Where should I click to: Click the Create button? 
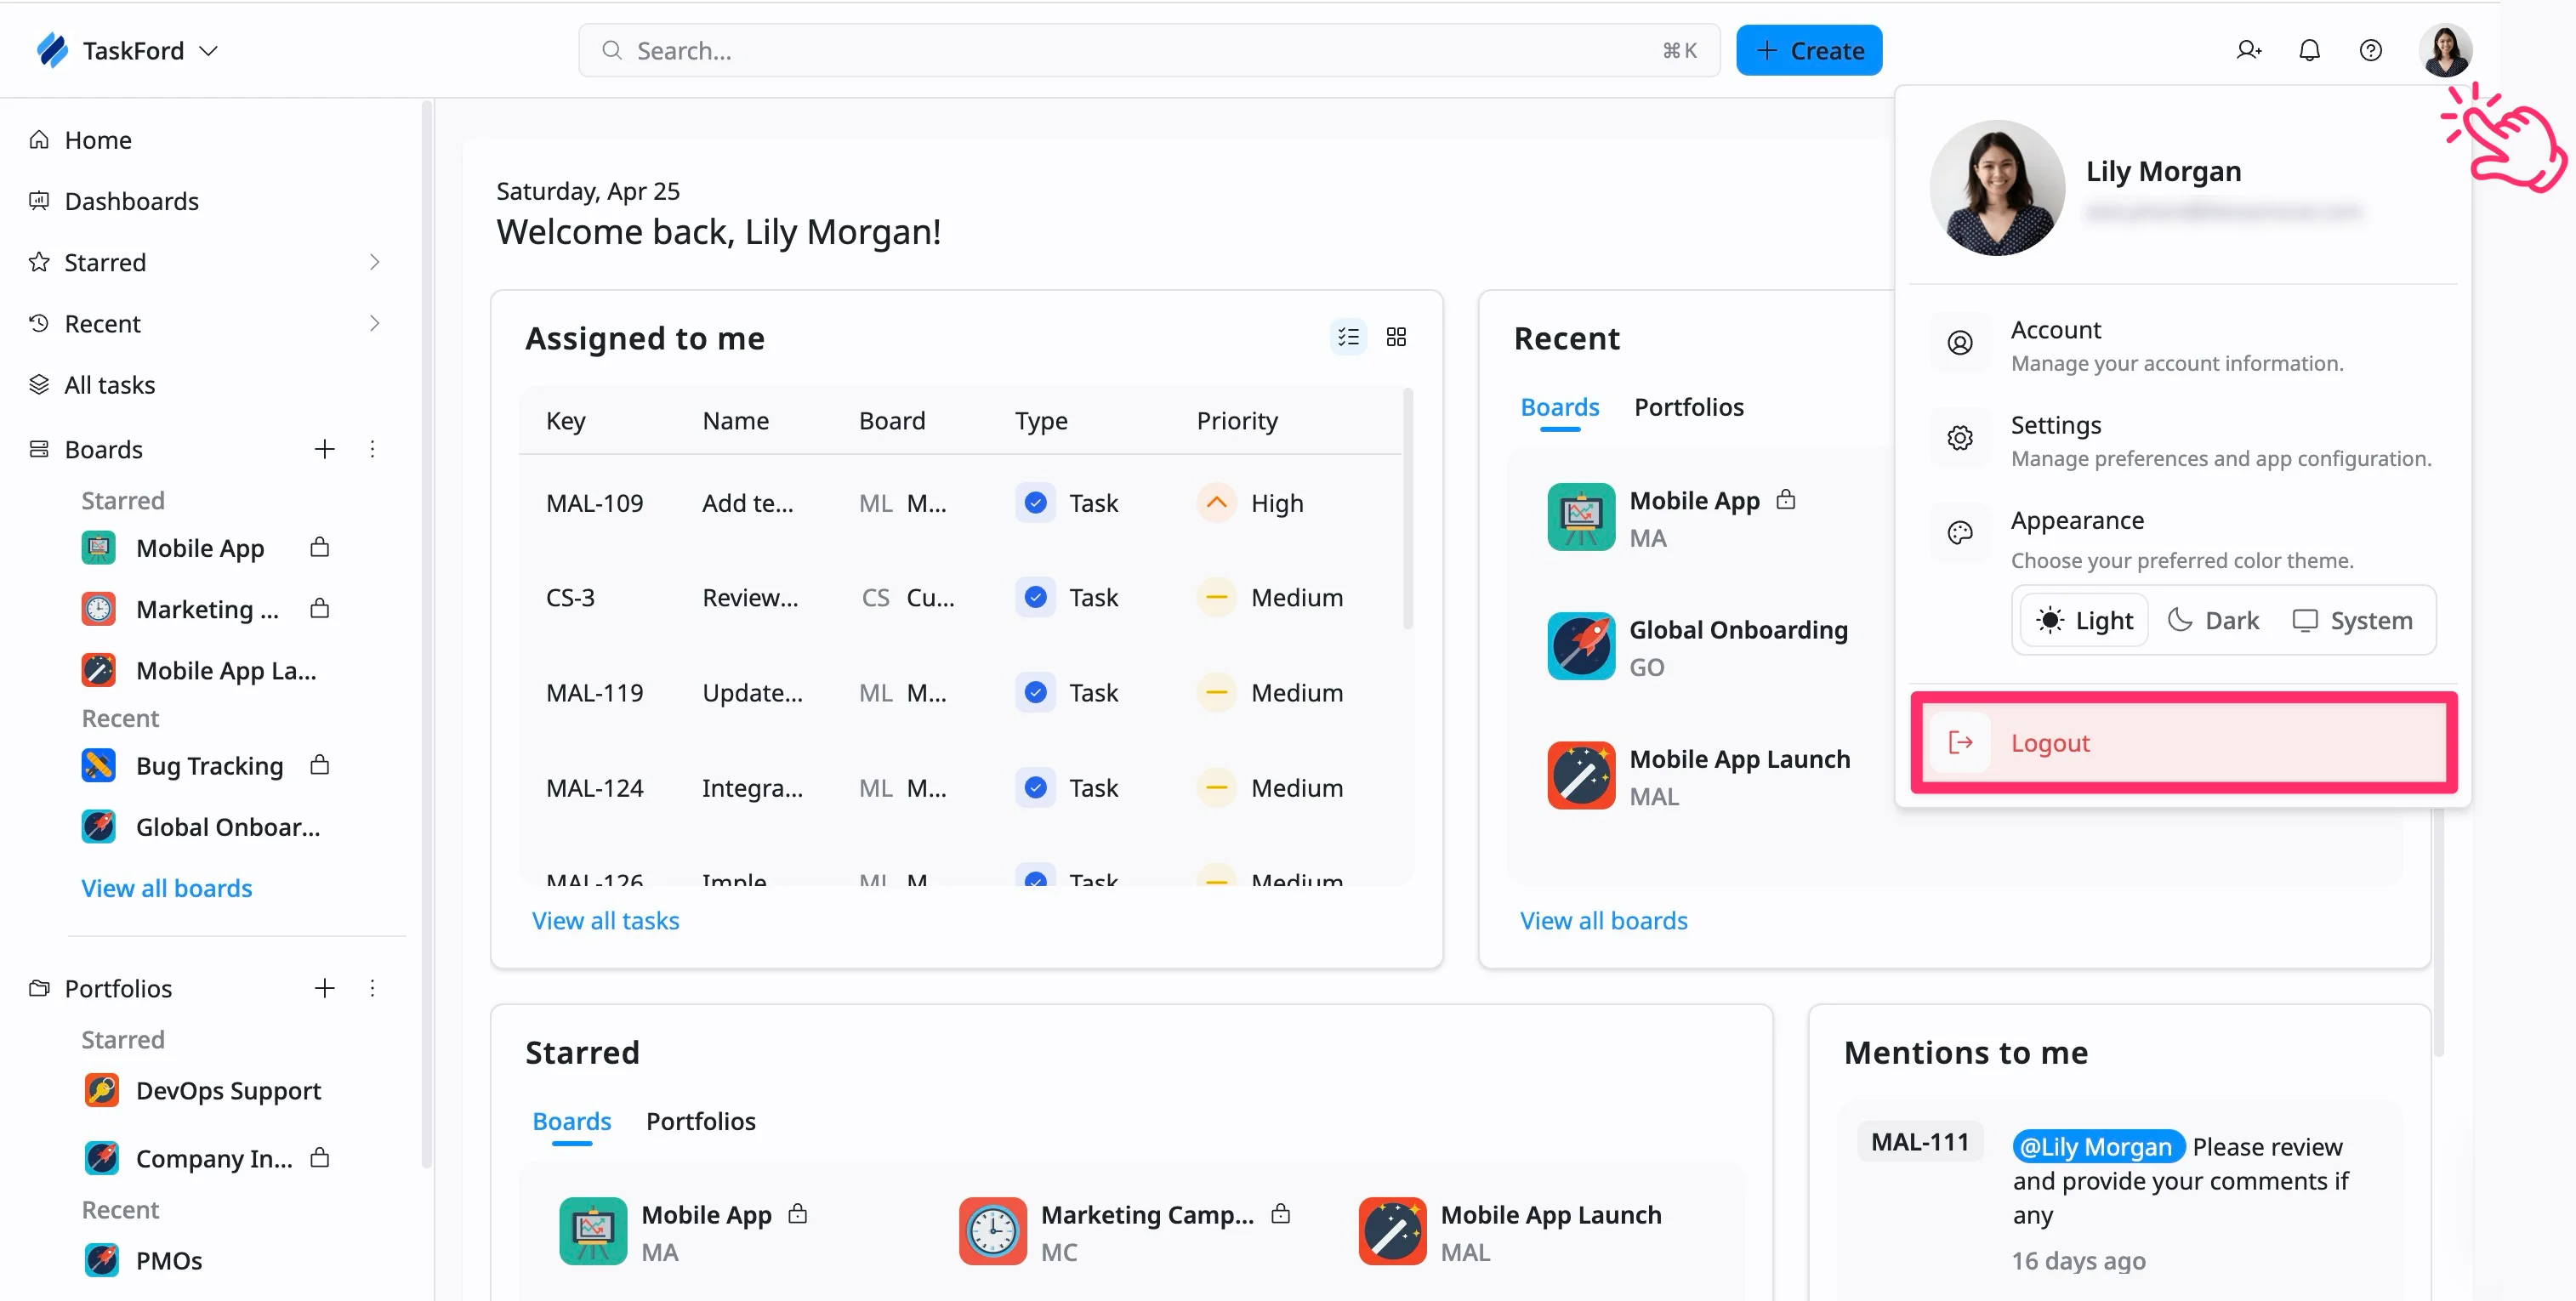tap(1808, 50)
